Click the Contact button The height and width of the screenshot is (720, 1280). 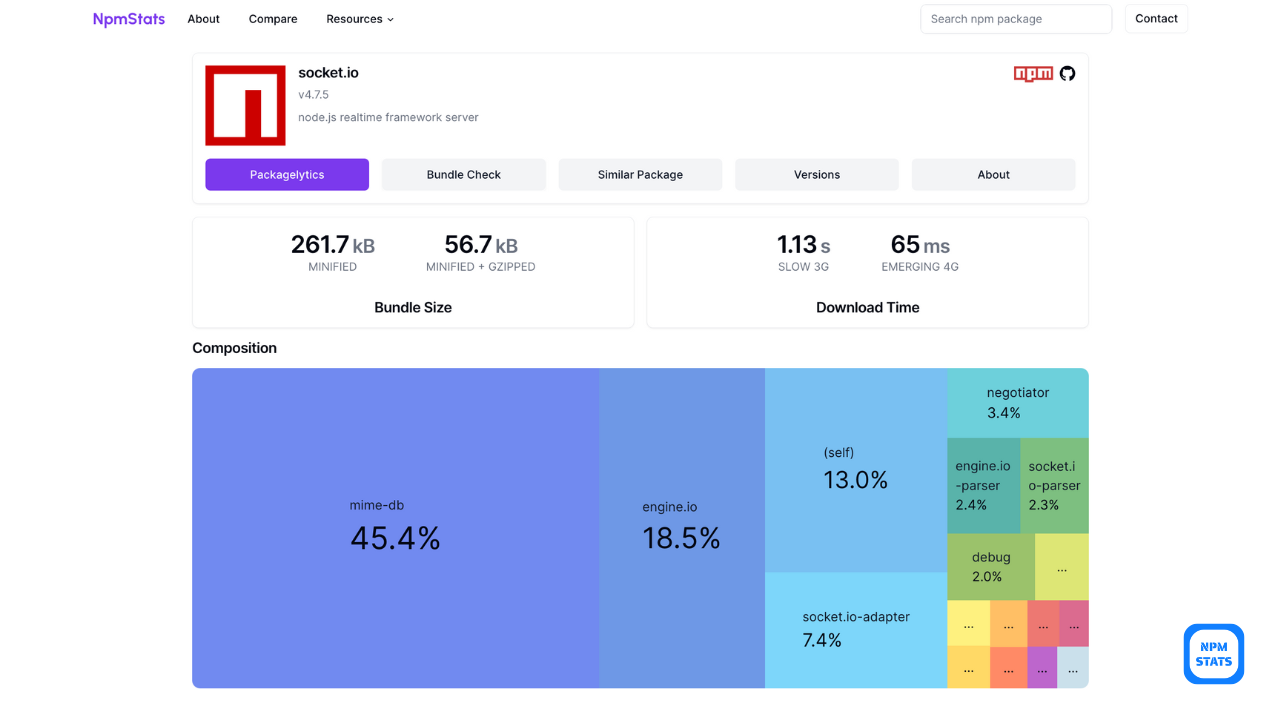click(x=1156, y=19)
